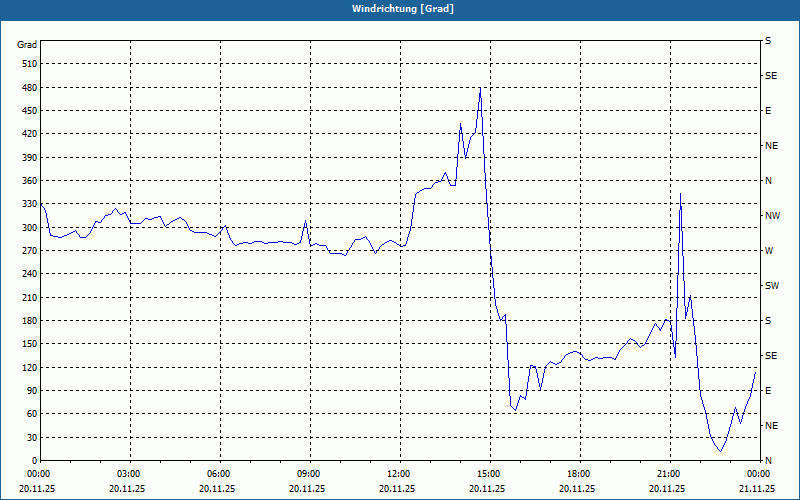Select the 360 degree axis label
The width and height of the screenshot is (800, 500).
[30, 181]
